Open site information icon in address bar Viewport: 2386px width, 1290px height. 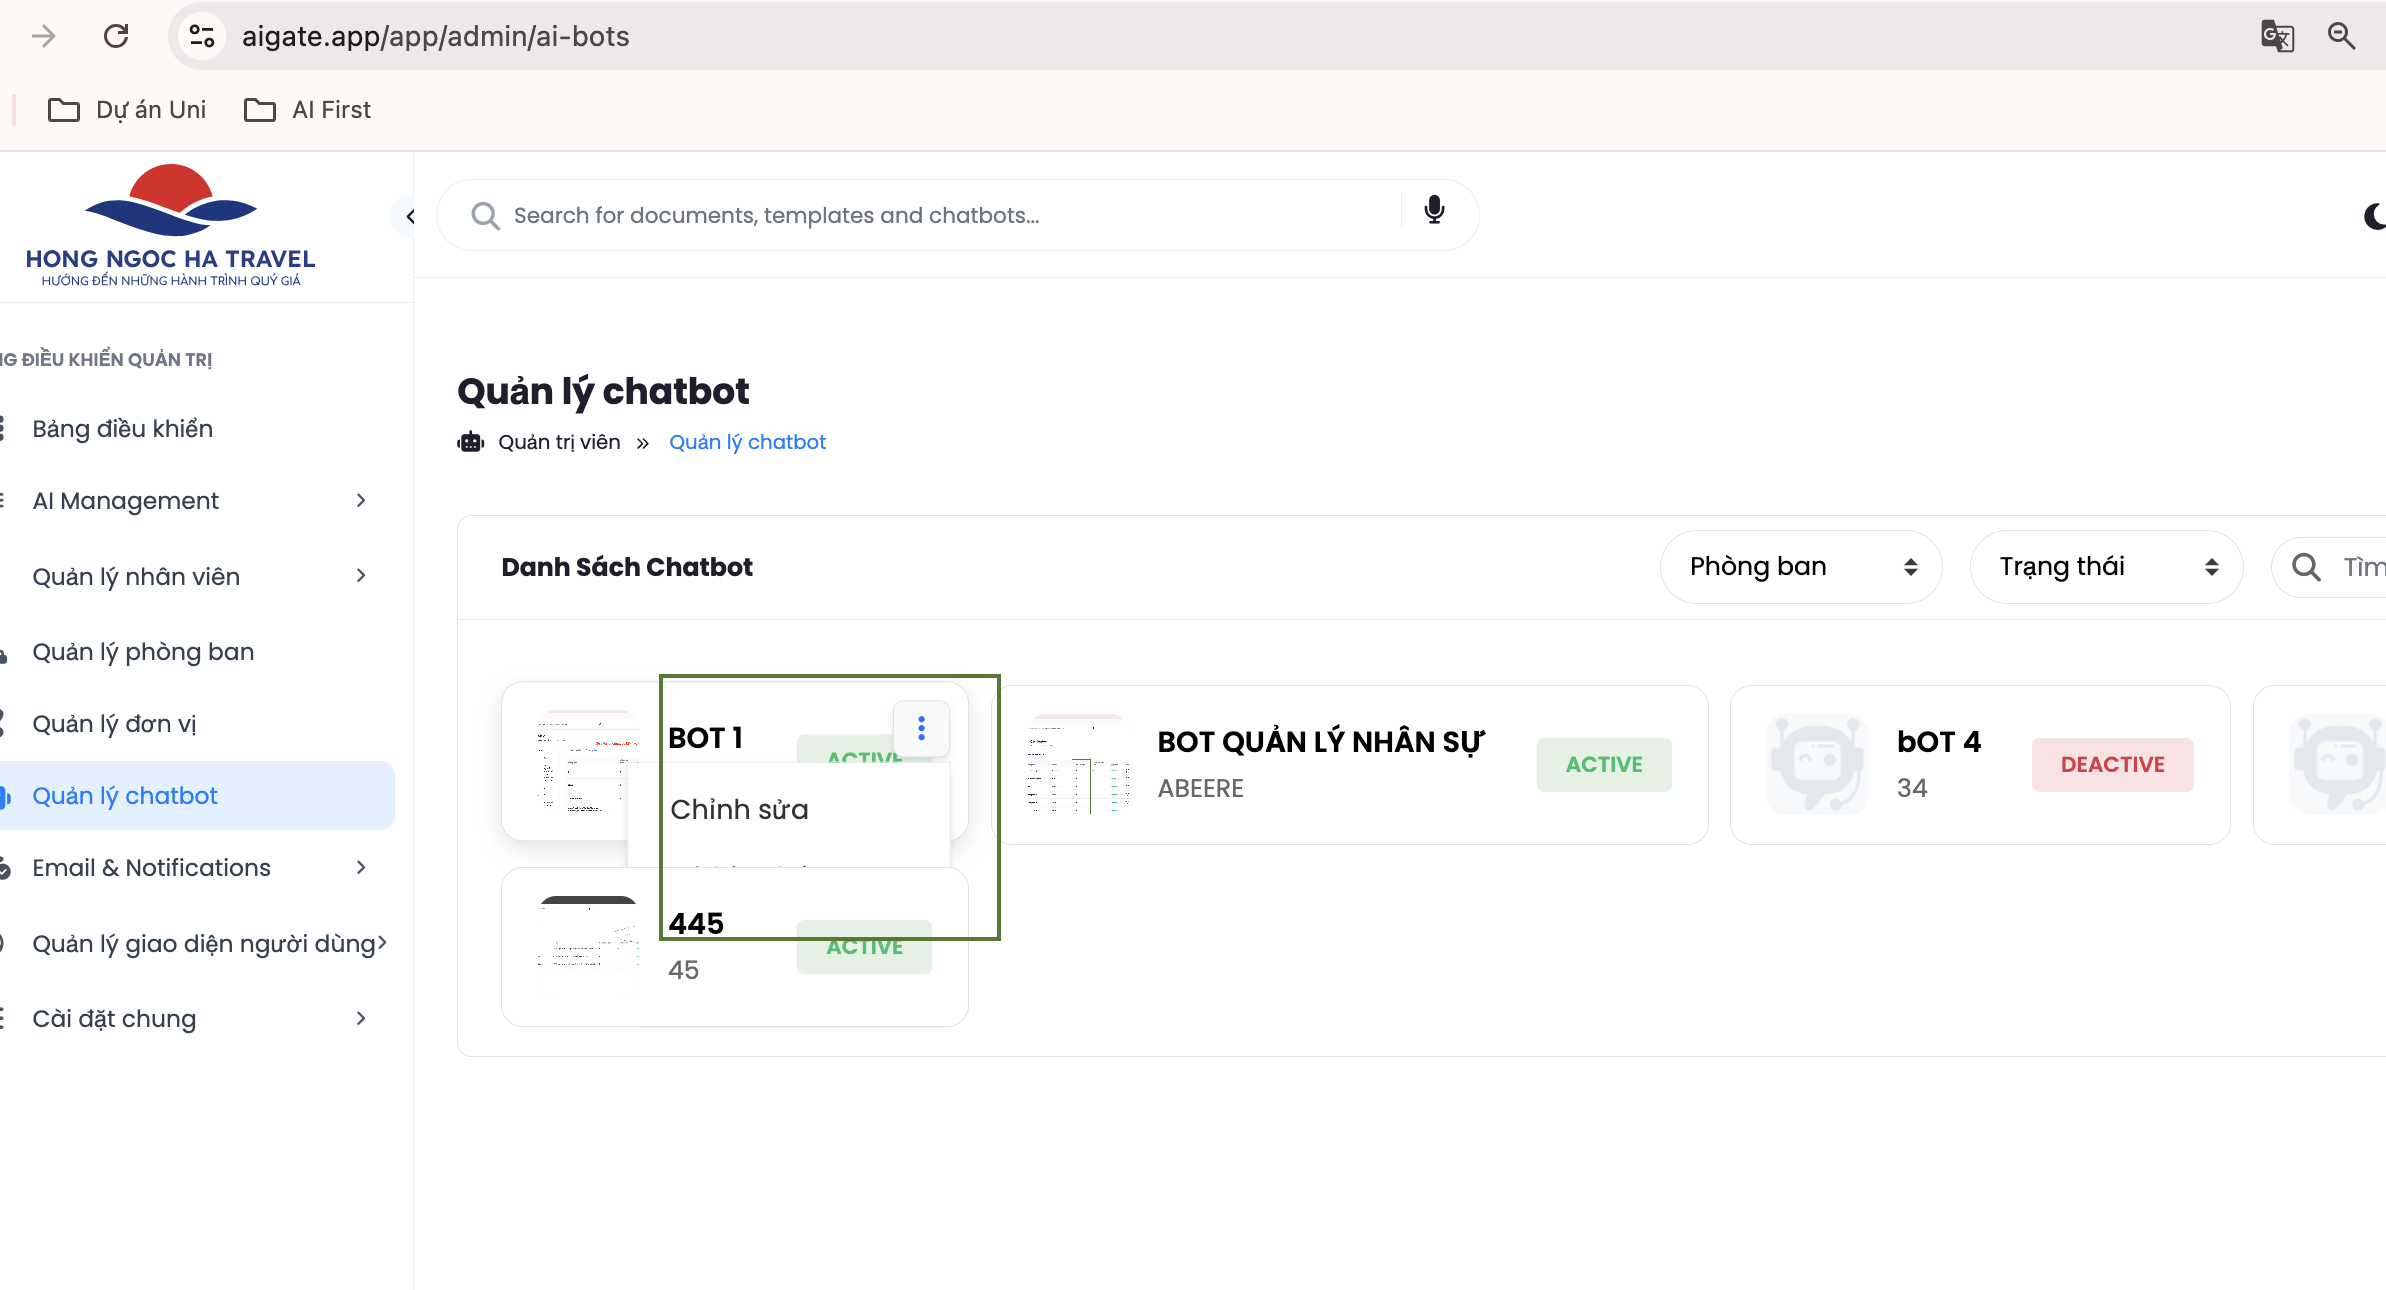tap(202, 36)
